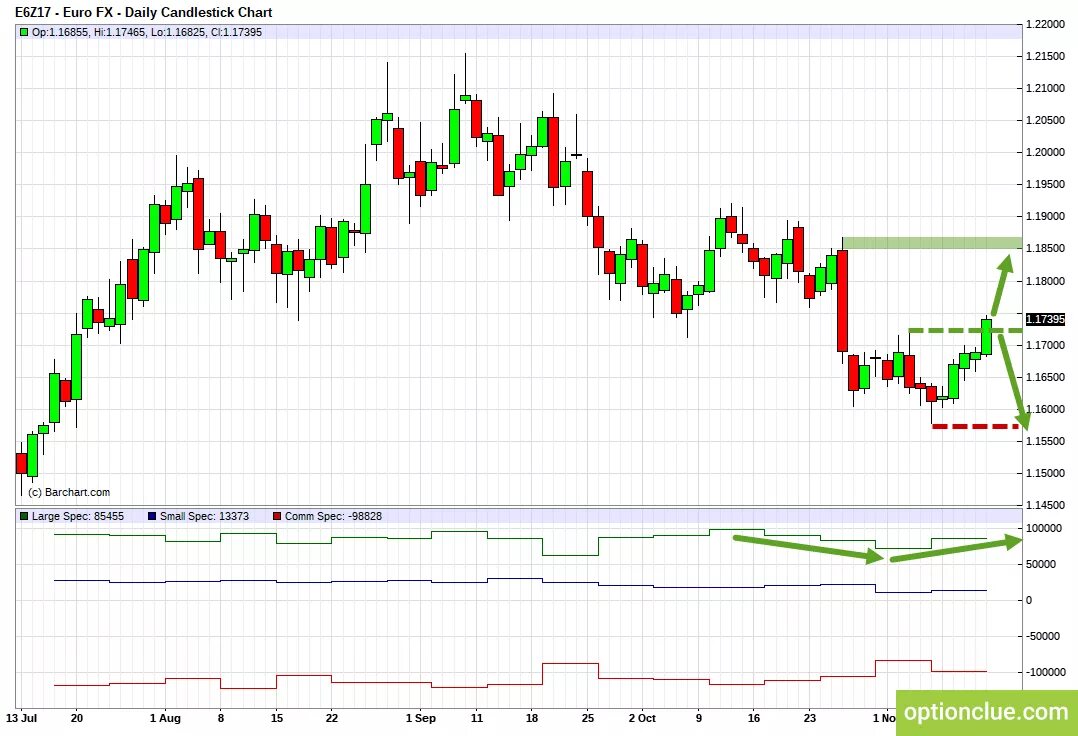The width and height of the screenshot is (1078, 736).
Task: Click the 1.15500 price axis label
Action: click(1045, 441)
